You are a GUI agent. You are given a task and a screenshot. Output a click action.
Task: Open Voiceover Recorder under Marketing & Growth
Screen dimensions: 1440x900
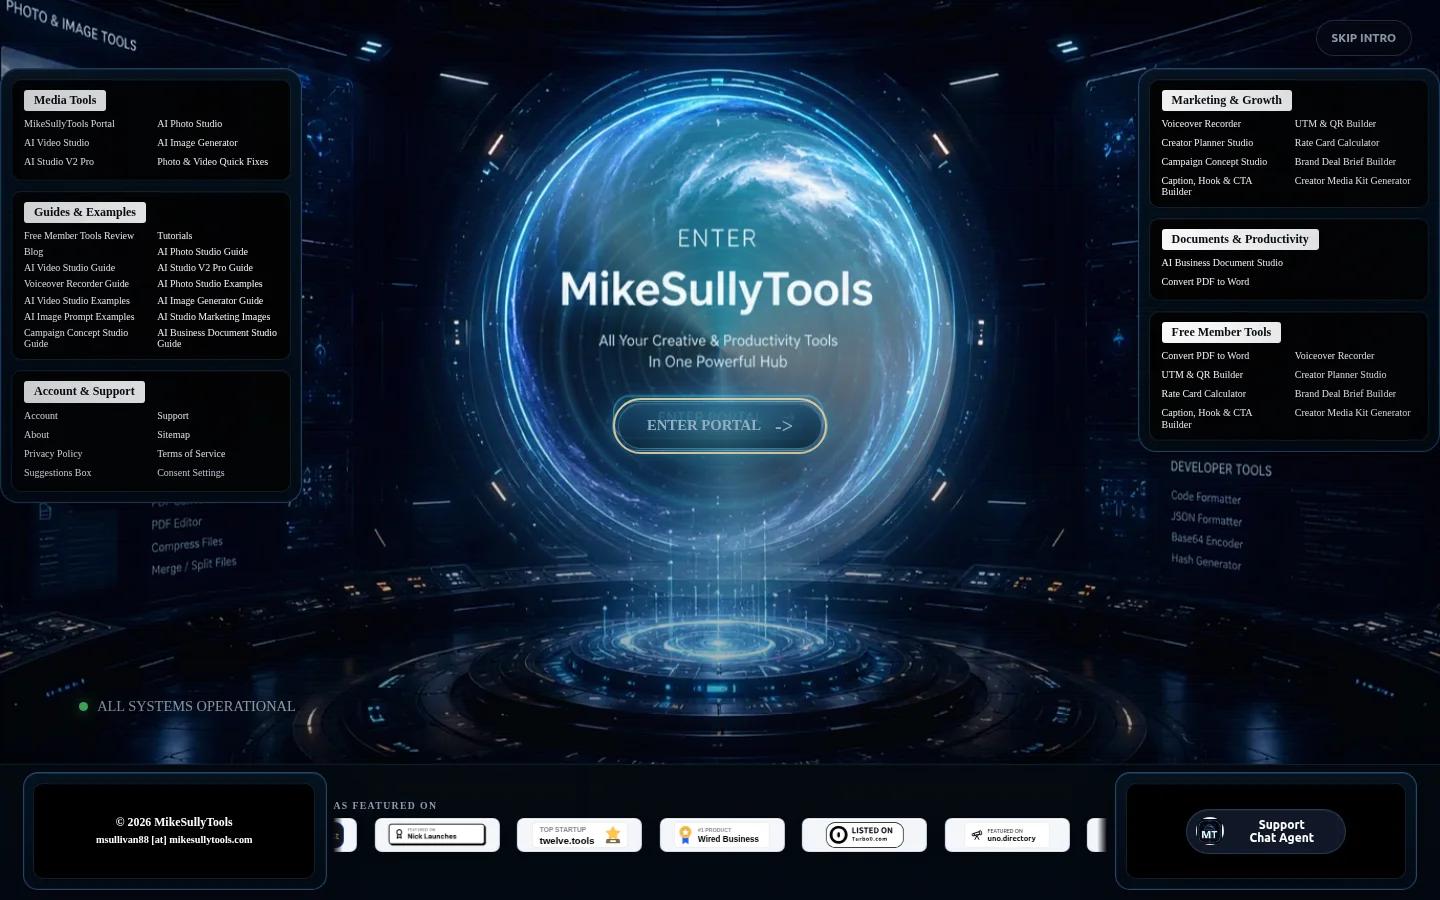1201,124
